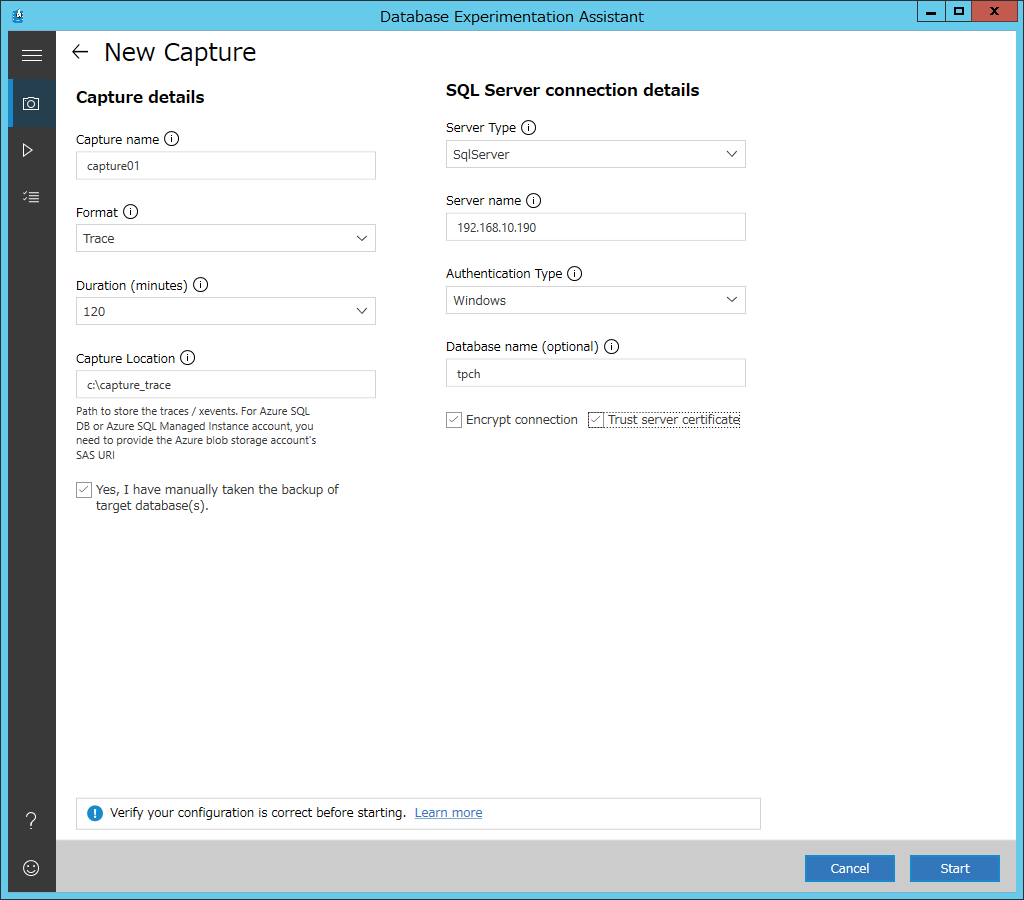The width and height of the screenshot is (1024, 900).
Task: Show info tooltip for Database name
Action: 611,347
